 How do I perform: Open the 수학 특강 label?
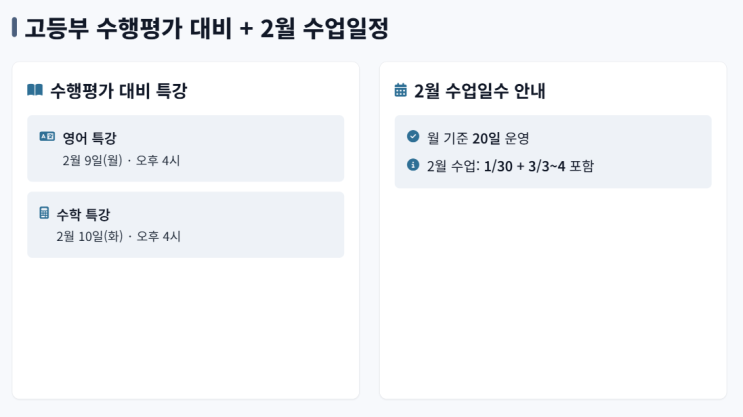pyautogui.click(x=83, y=214)
